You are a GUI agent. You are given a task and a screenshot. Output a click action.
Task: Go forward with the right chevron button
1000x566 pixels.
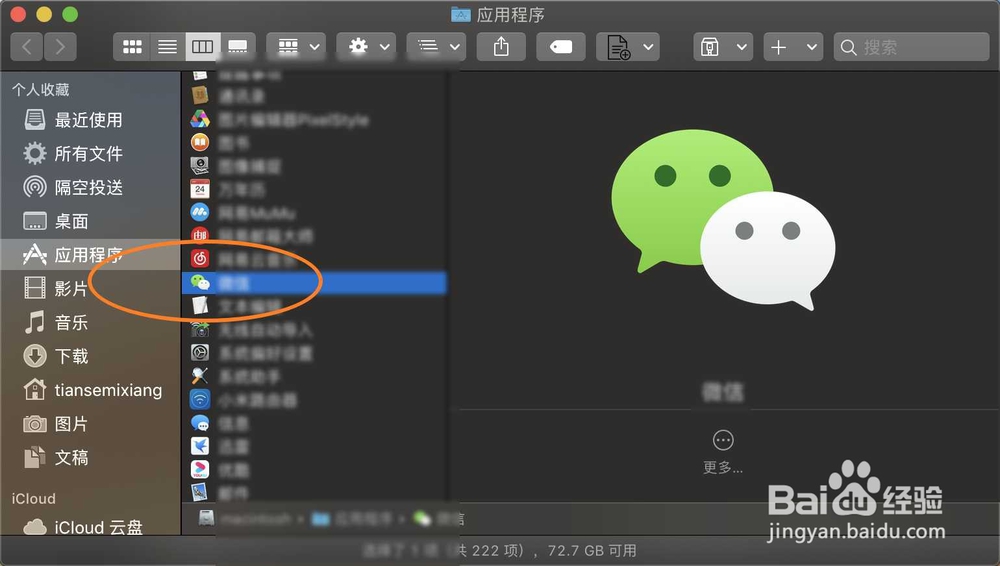click(61, 47)
